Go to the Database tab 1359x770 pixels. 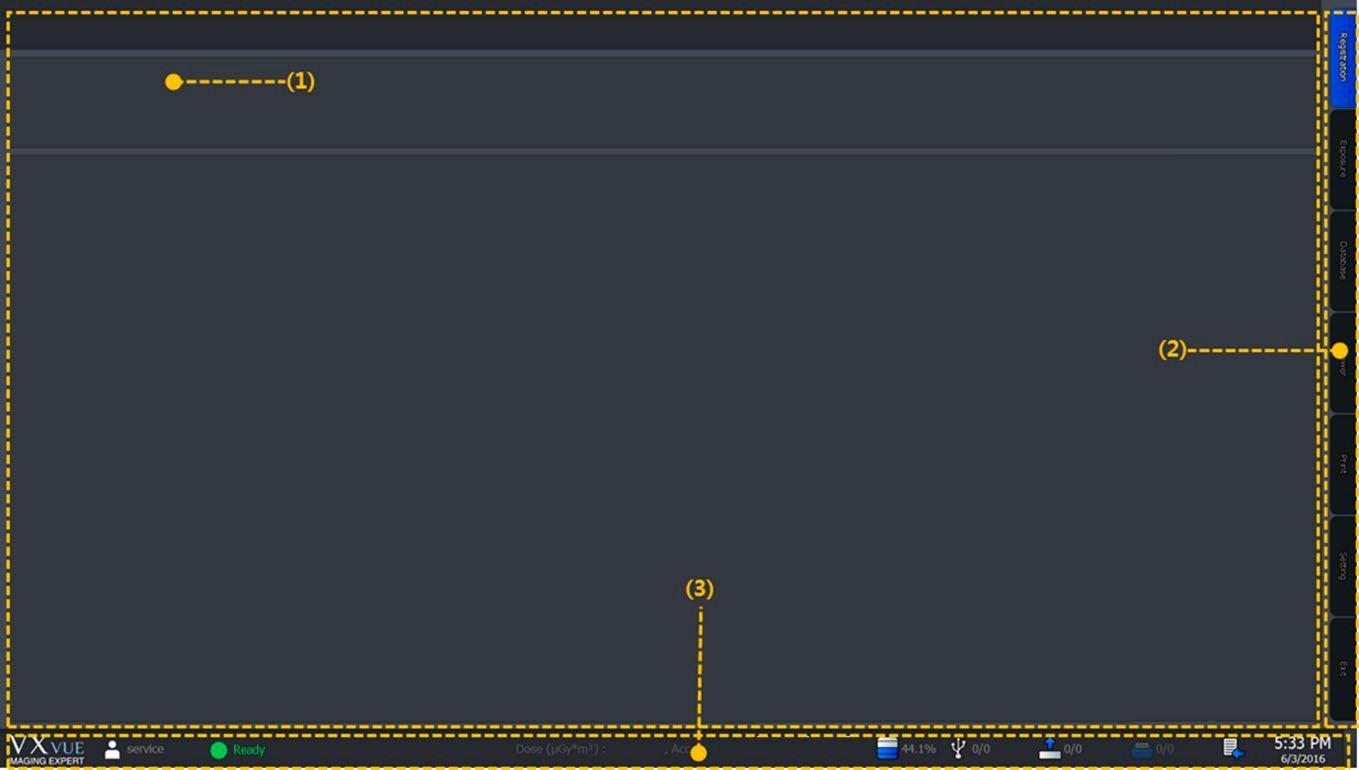[x=1342, y=261]
